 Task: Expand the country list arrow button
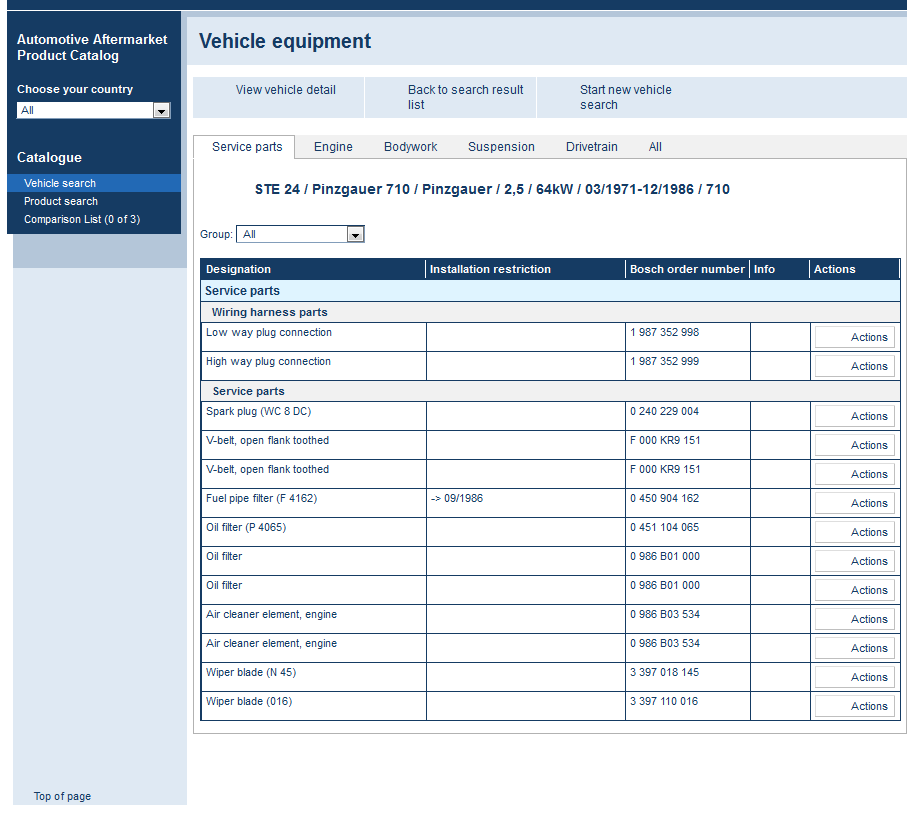coord(161,110)
